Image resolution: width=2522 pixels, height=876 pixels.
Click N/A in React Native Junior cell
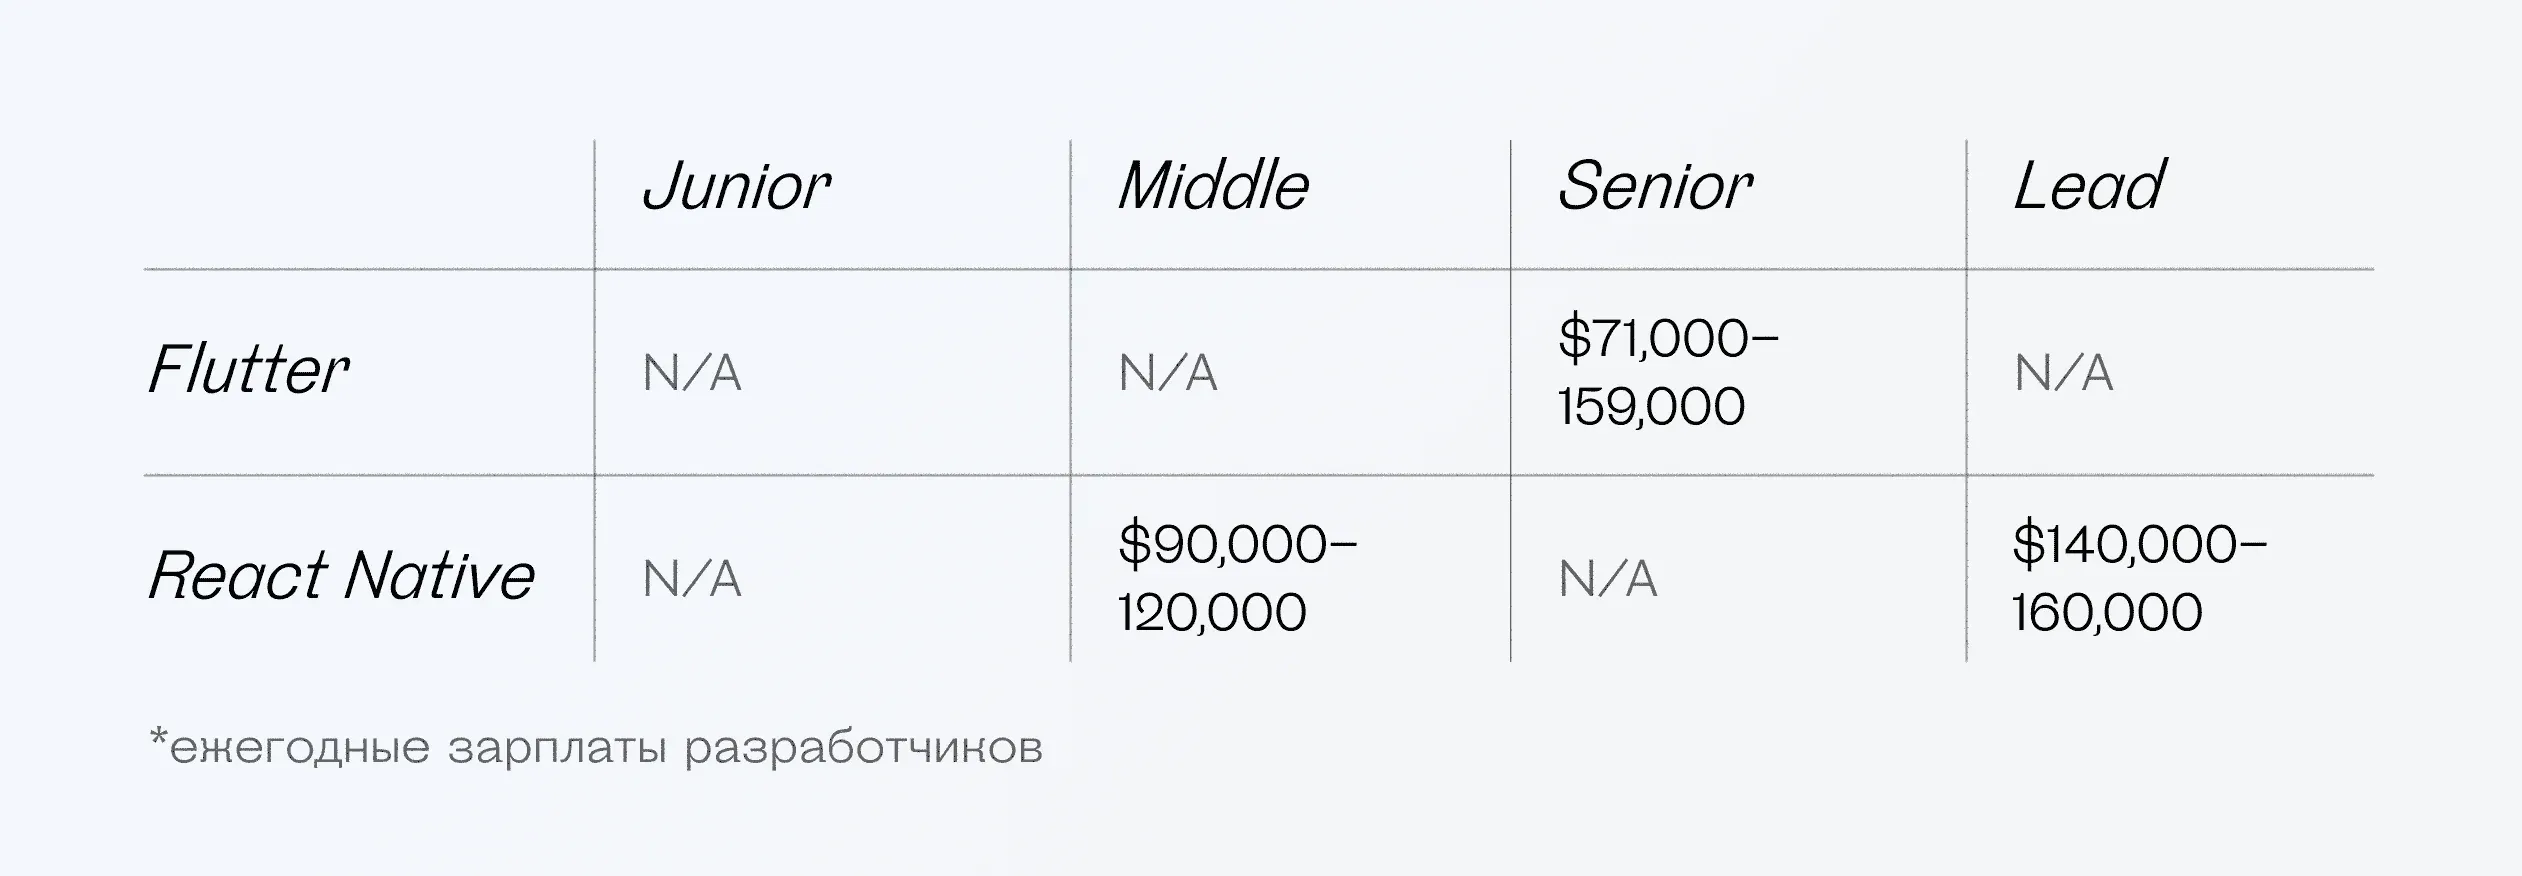point(692,579)
